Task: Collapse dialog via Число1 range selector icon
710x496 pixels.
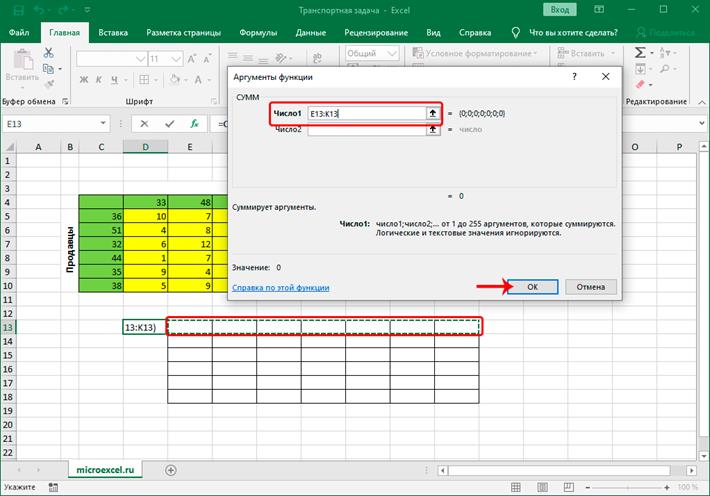Action: (x=433, y=113)
